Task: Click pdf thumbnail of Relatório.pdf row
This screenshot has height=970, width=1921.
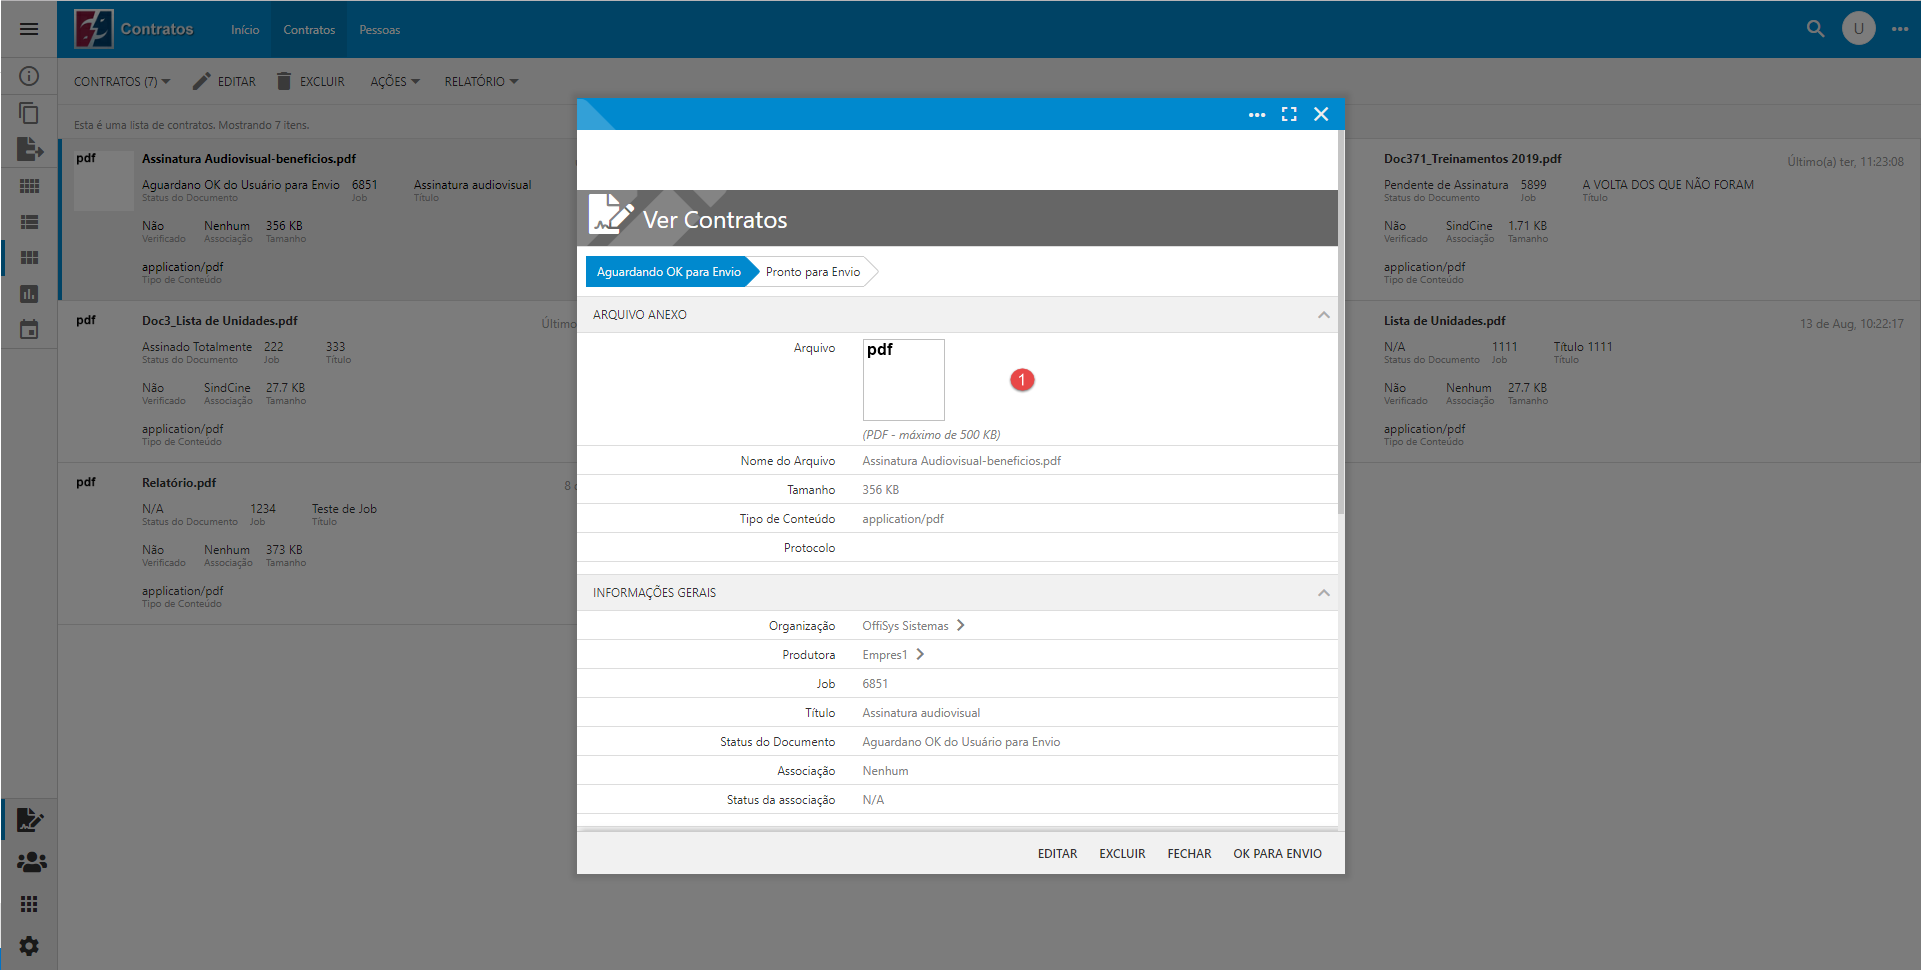Action: pyautogui.click(x=104, y=504)
